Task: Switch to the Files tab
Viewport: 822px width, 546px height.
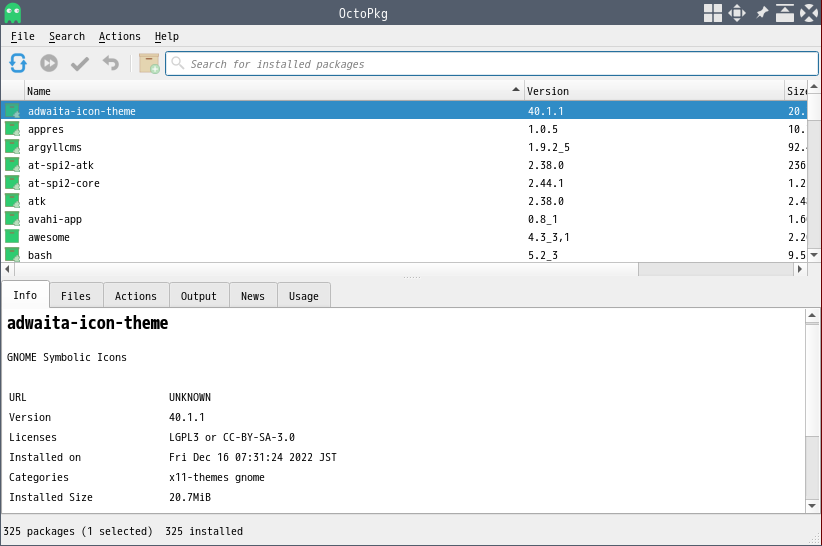Action: (x=75, y=296)
